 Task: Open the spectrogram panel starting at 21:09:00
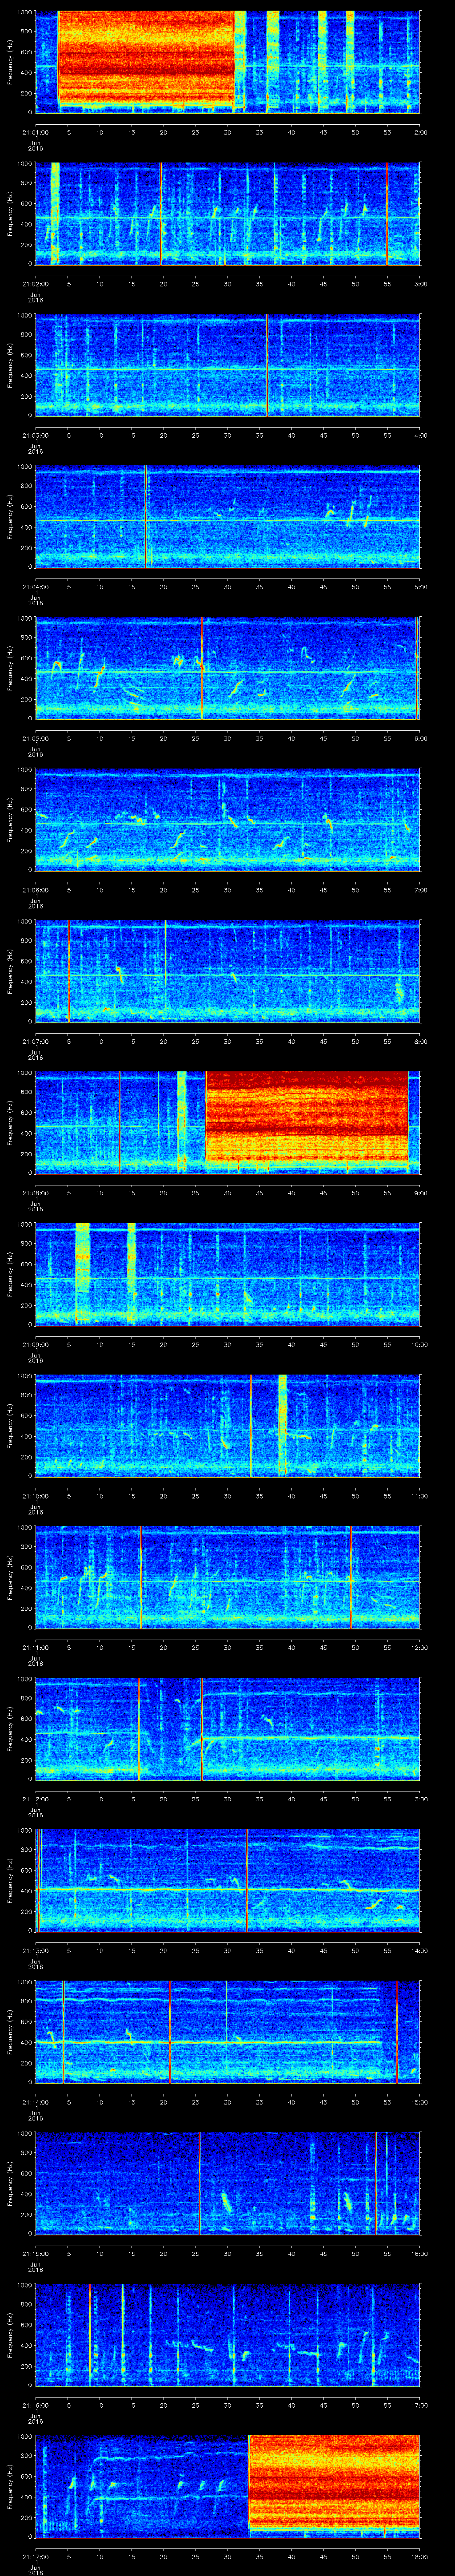point(227,1274)
